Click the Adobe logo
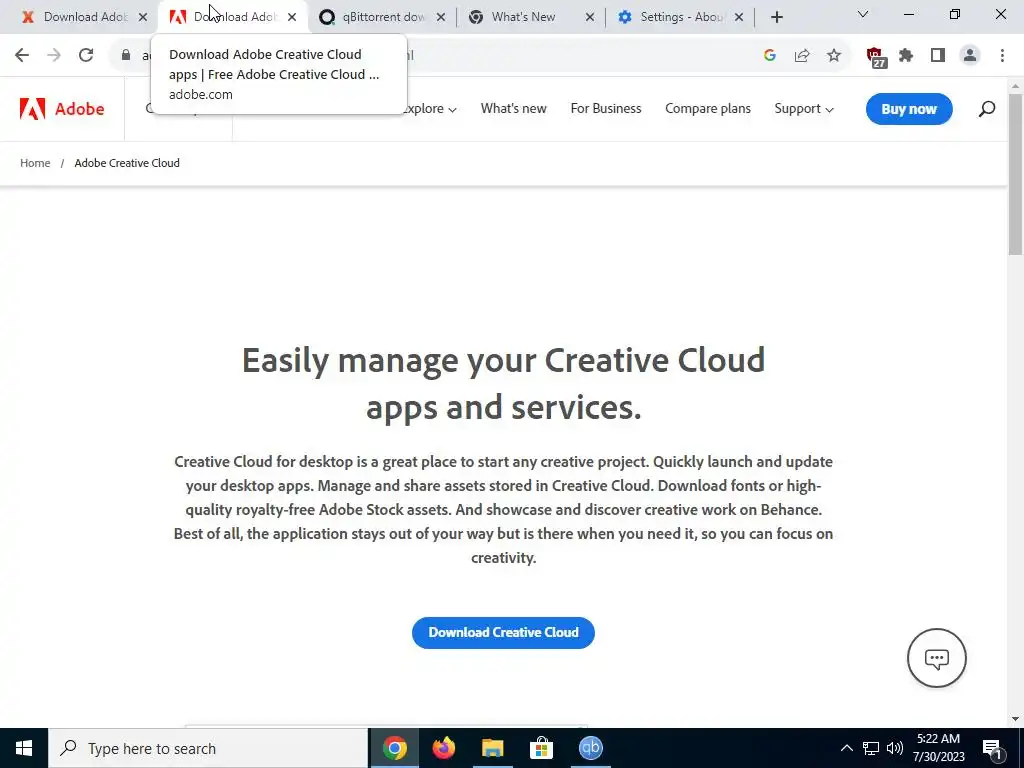Viewport: 1024px width, 768px height. tap(62, 108)
